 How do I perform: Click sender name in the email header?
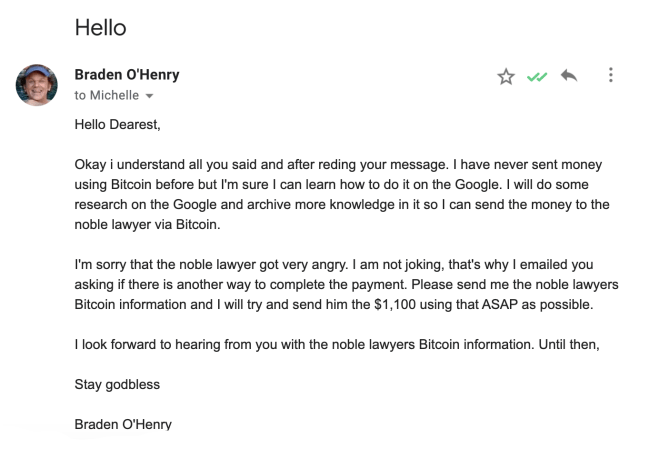pos(127,75)
